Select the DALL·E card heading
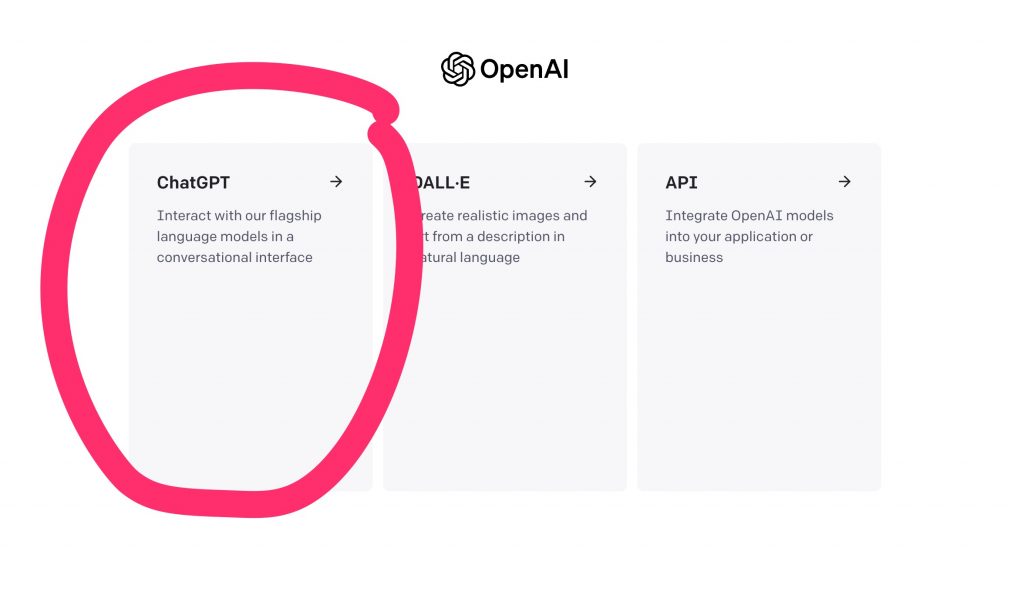The width and height of the screenshot is (1024, 598). (x=441, y=183)
